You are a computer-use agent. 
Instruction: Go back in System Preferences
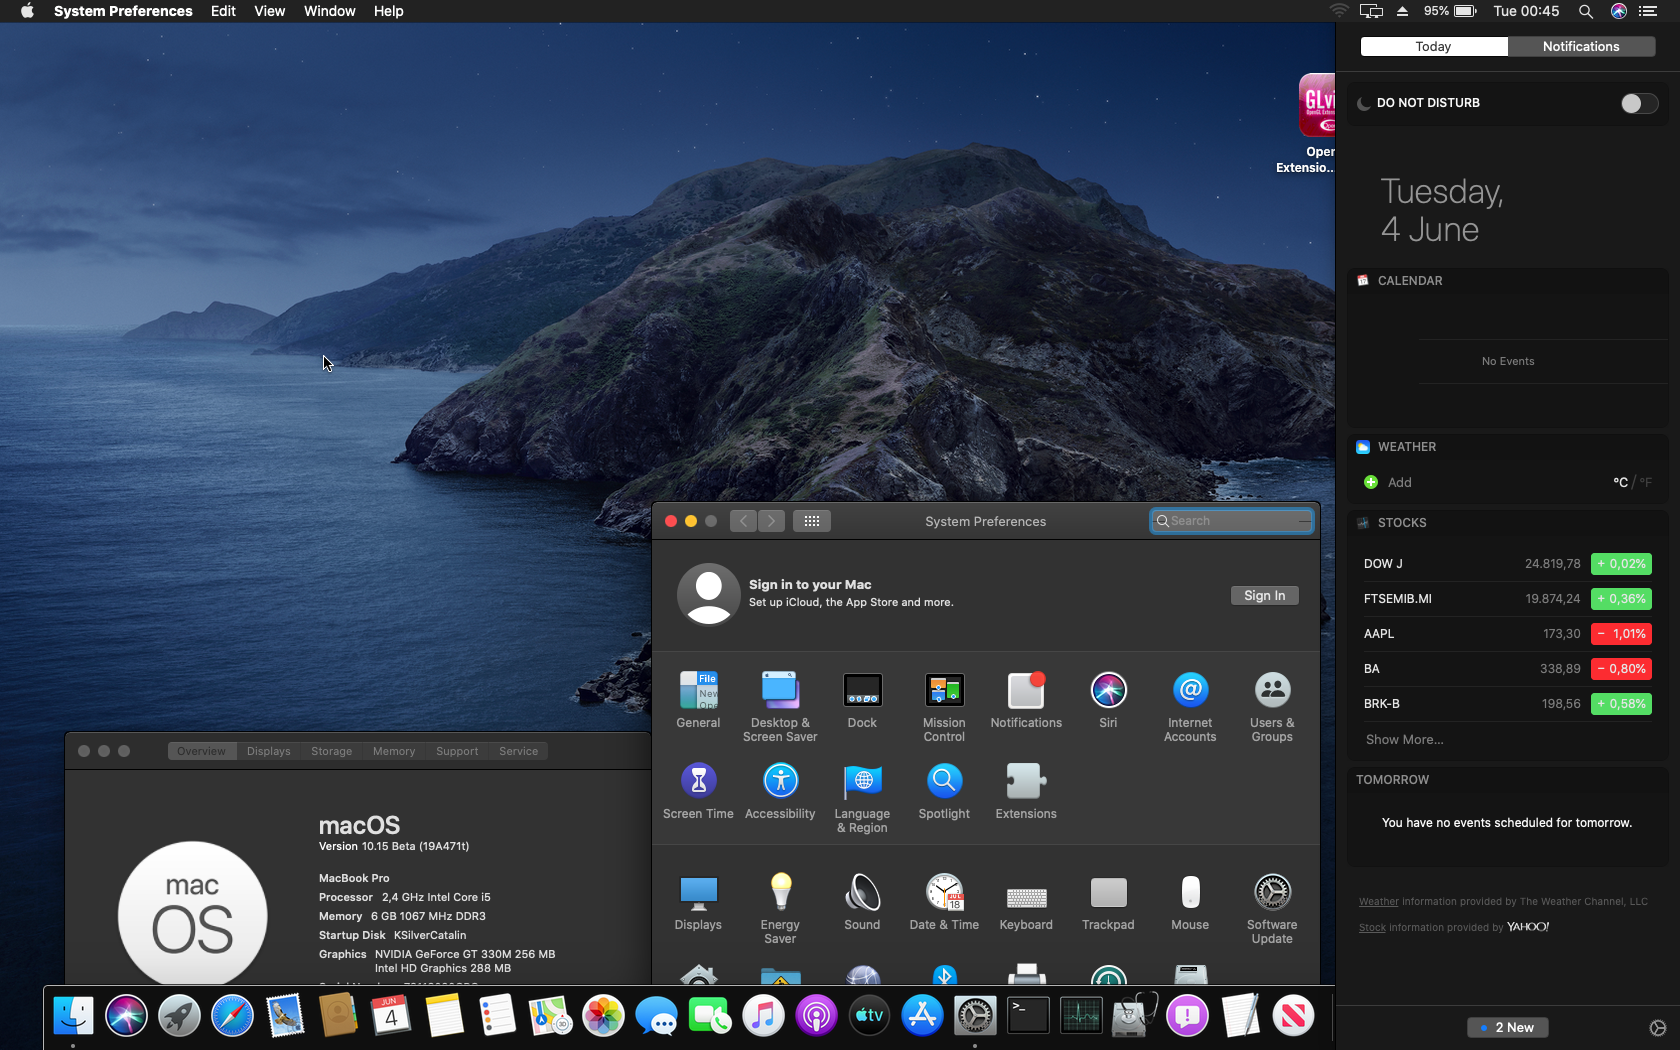point(743,521)
